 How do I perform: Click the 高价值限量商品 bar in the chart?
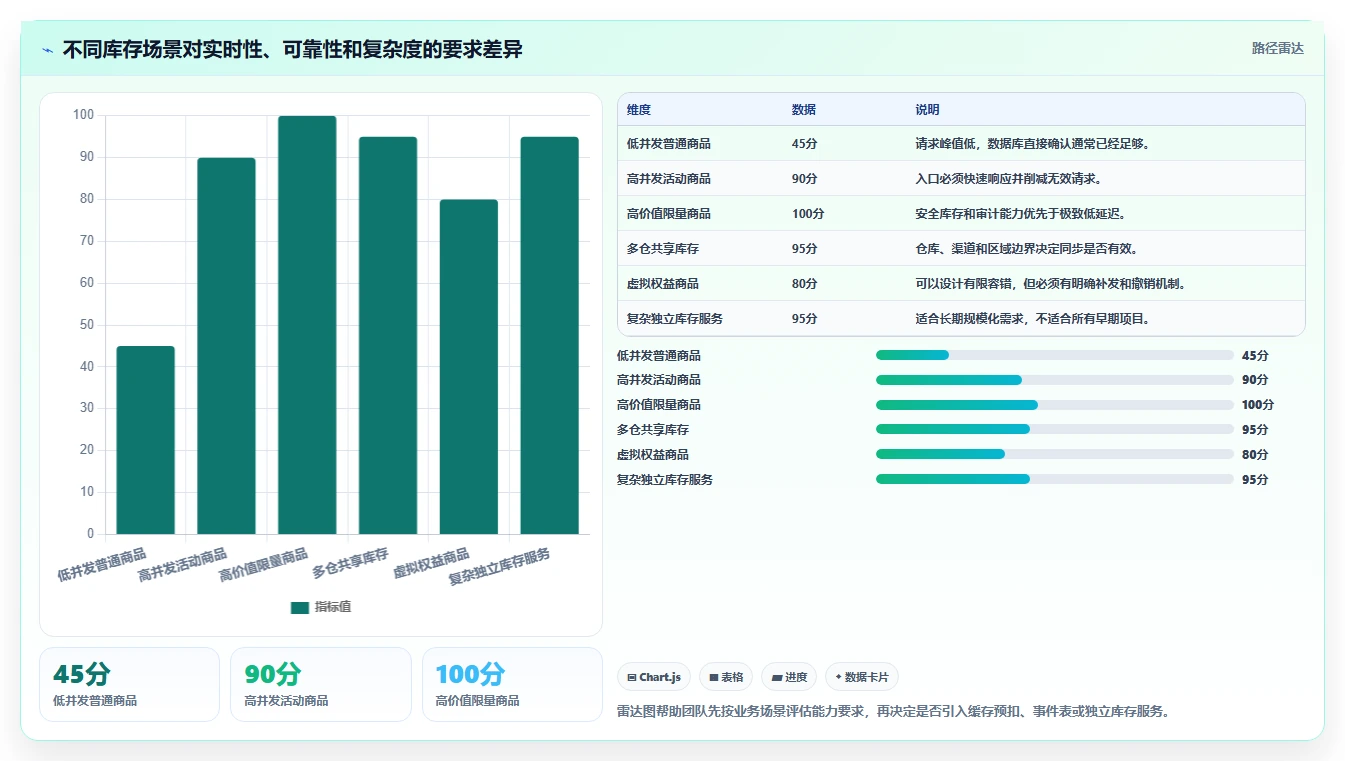click(307, 325)
